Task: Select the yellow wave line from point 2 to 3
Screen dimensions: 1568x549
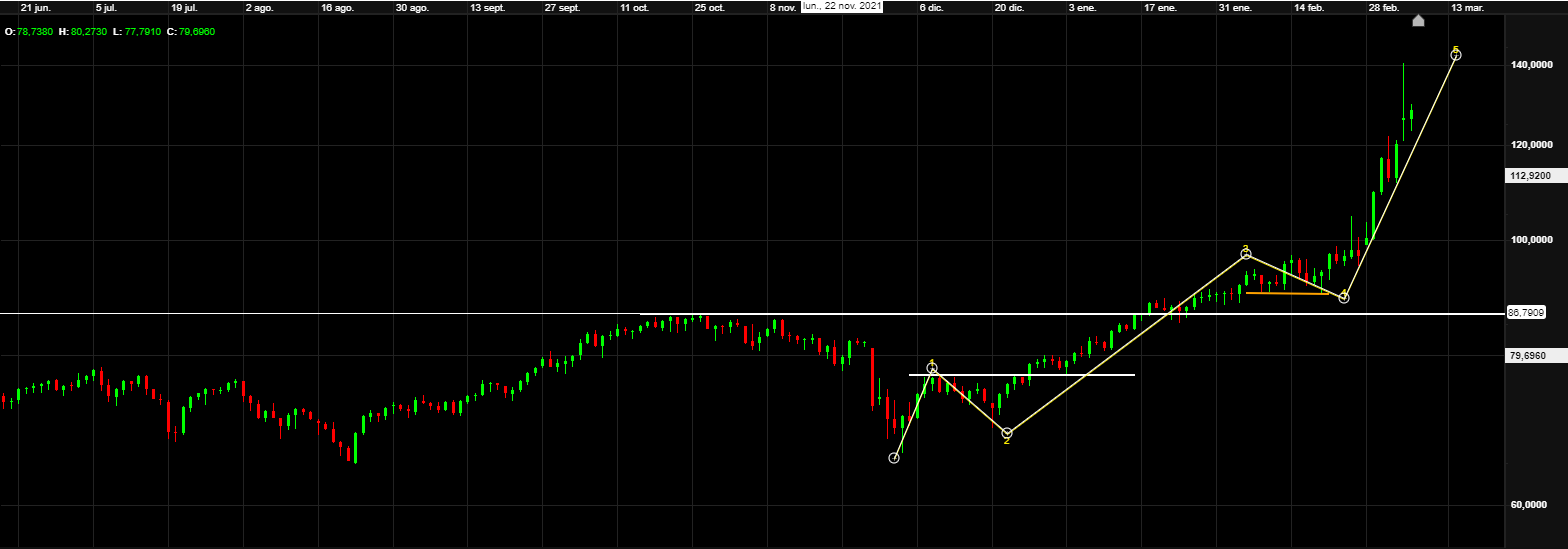Action: click(1126, 343)
